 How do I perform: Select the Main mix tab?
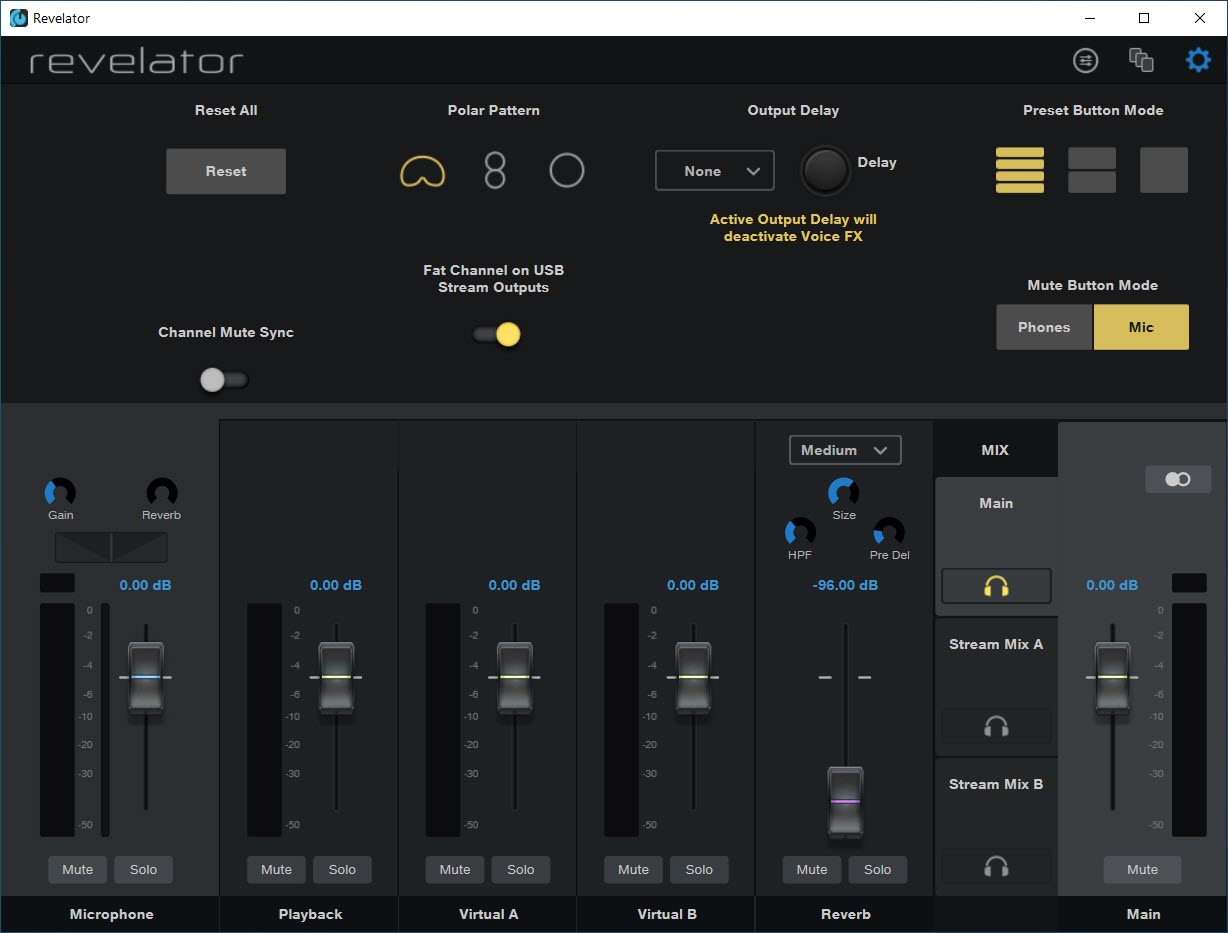996,546
